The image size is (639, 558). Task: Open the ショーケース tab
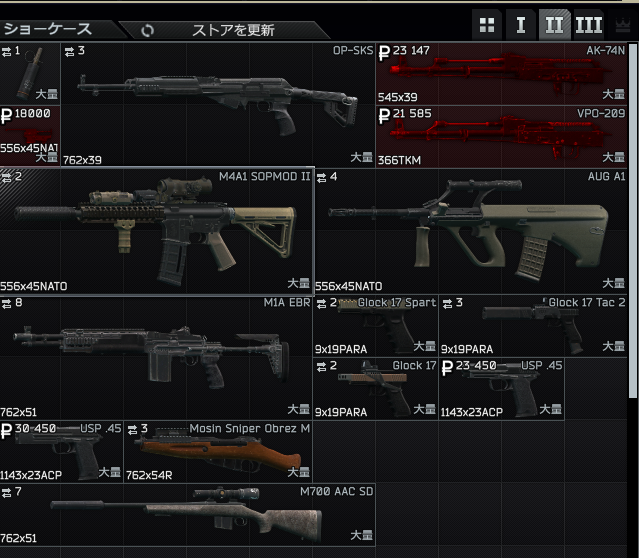(x=48, y=29)
